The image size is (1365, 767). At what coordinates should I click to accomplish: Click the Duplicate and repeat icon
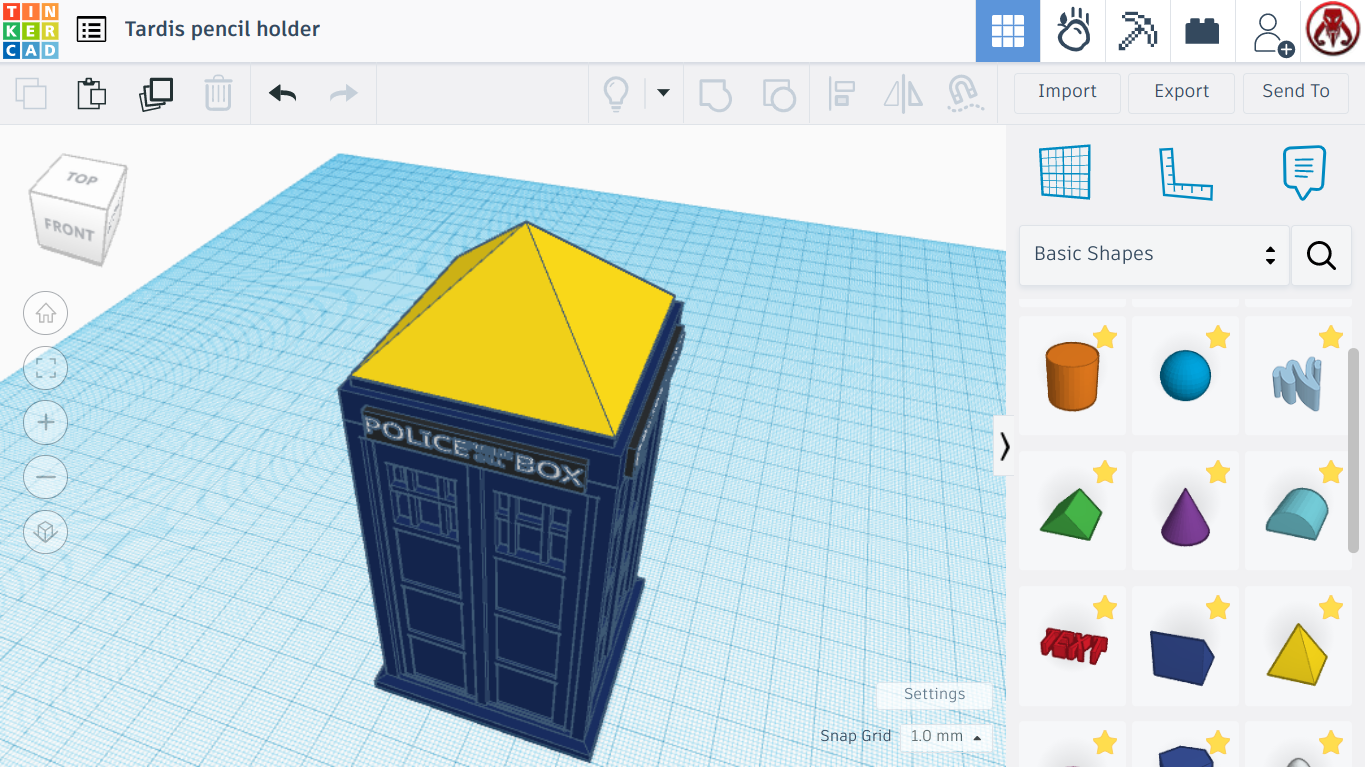pyautogui.click(x=156, y=94)
